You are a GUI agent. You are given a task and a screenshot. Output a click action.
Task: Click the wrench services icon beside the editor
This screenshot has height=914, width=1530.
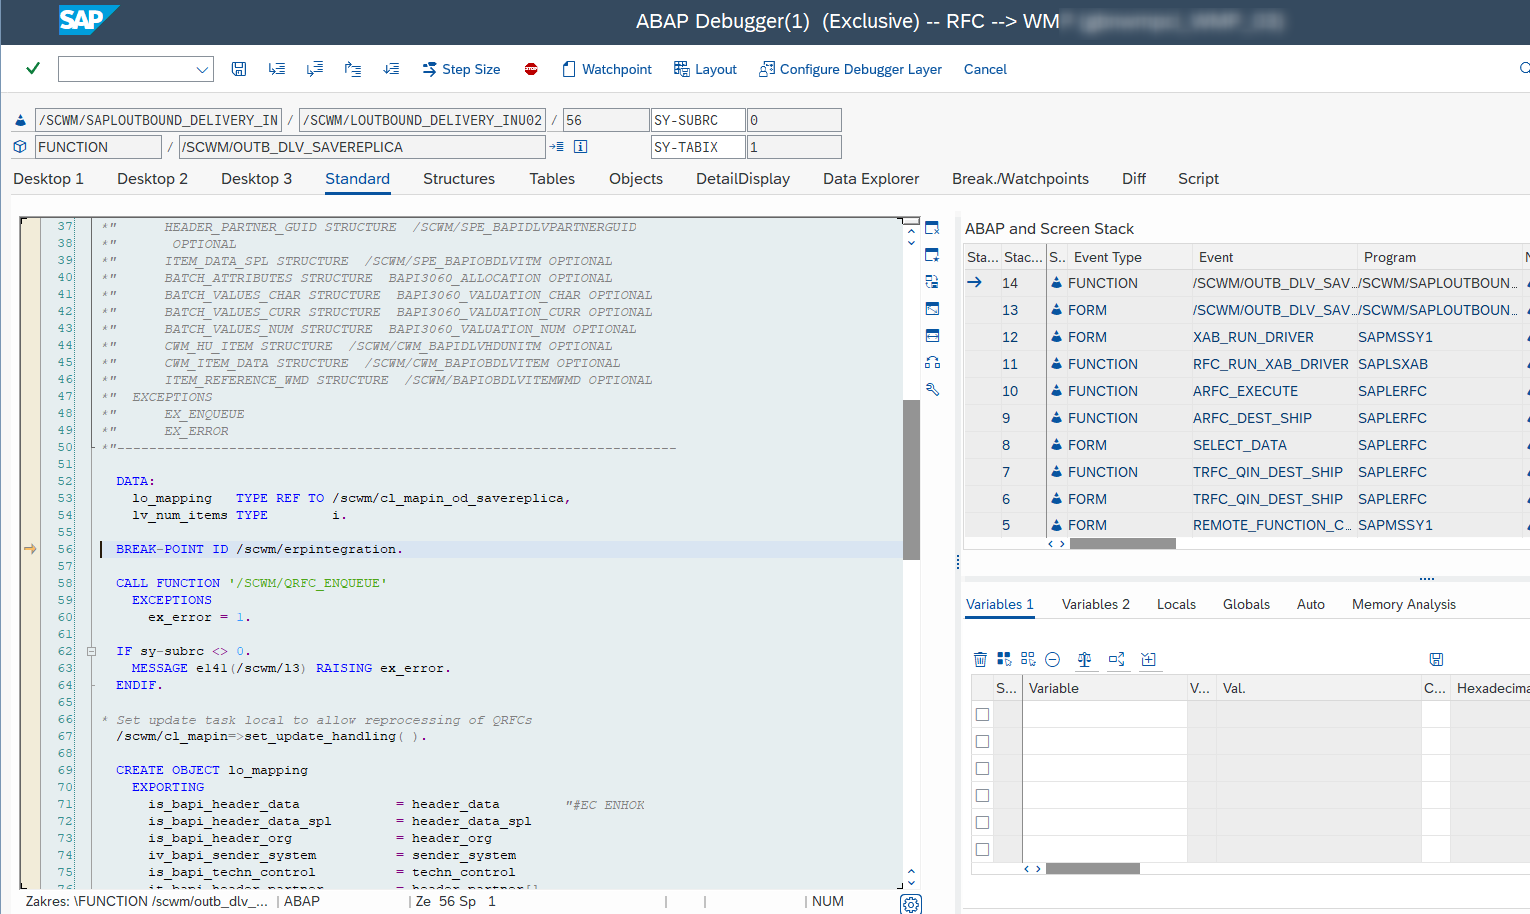click(x=932, y=389)
